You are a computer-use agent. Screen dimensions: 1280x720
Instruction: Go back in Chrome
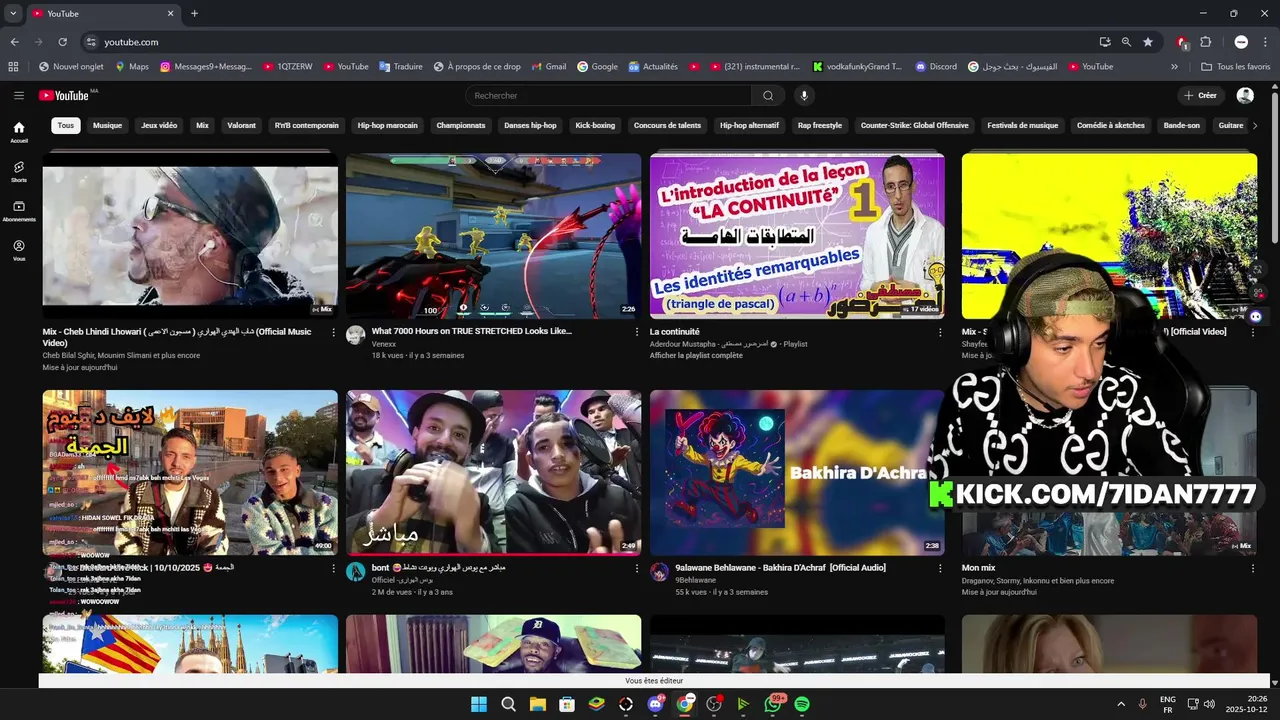pos(14,42)
